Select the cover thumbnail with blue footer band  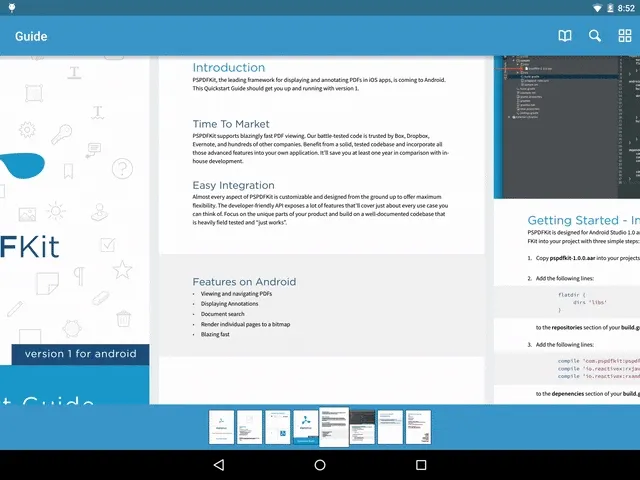(306, 427)
